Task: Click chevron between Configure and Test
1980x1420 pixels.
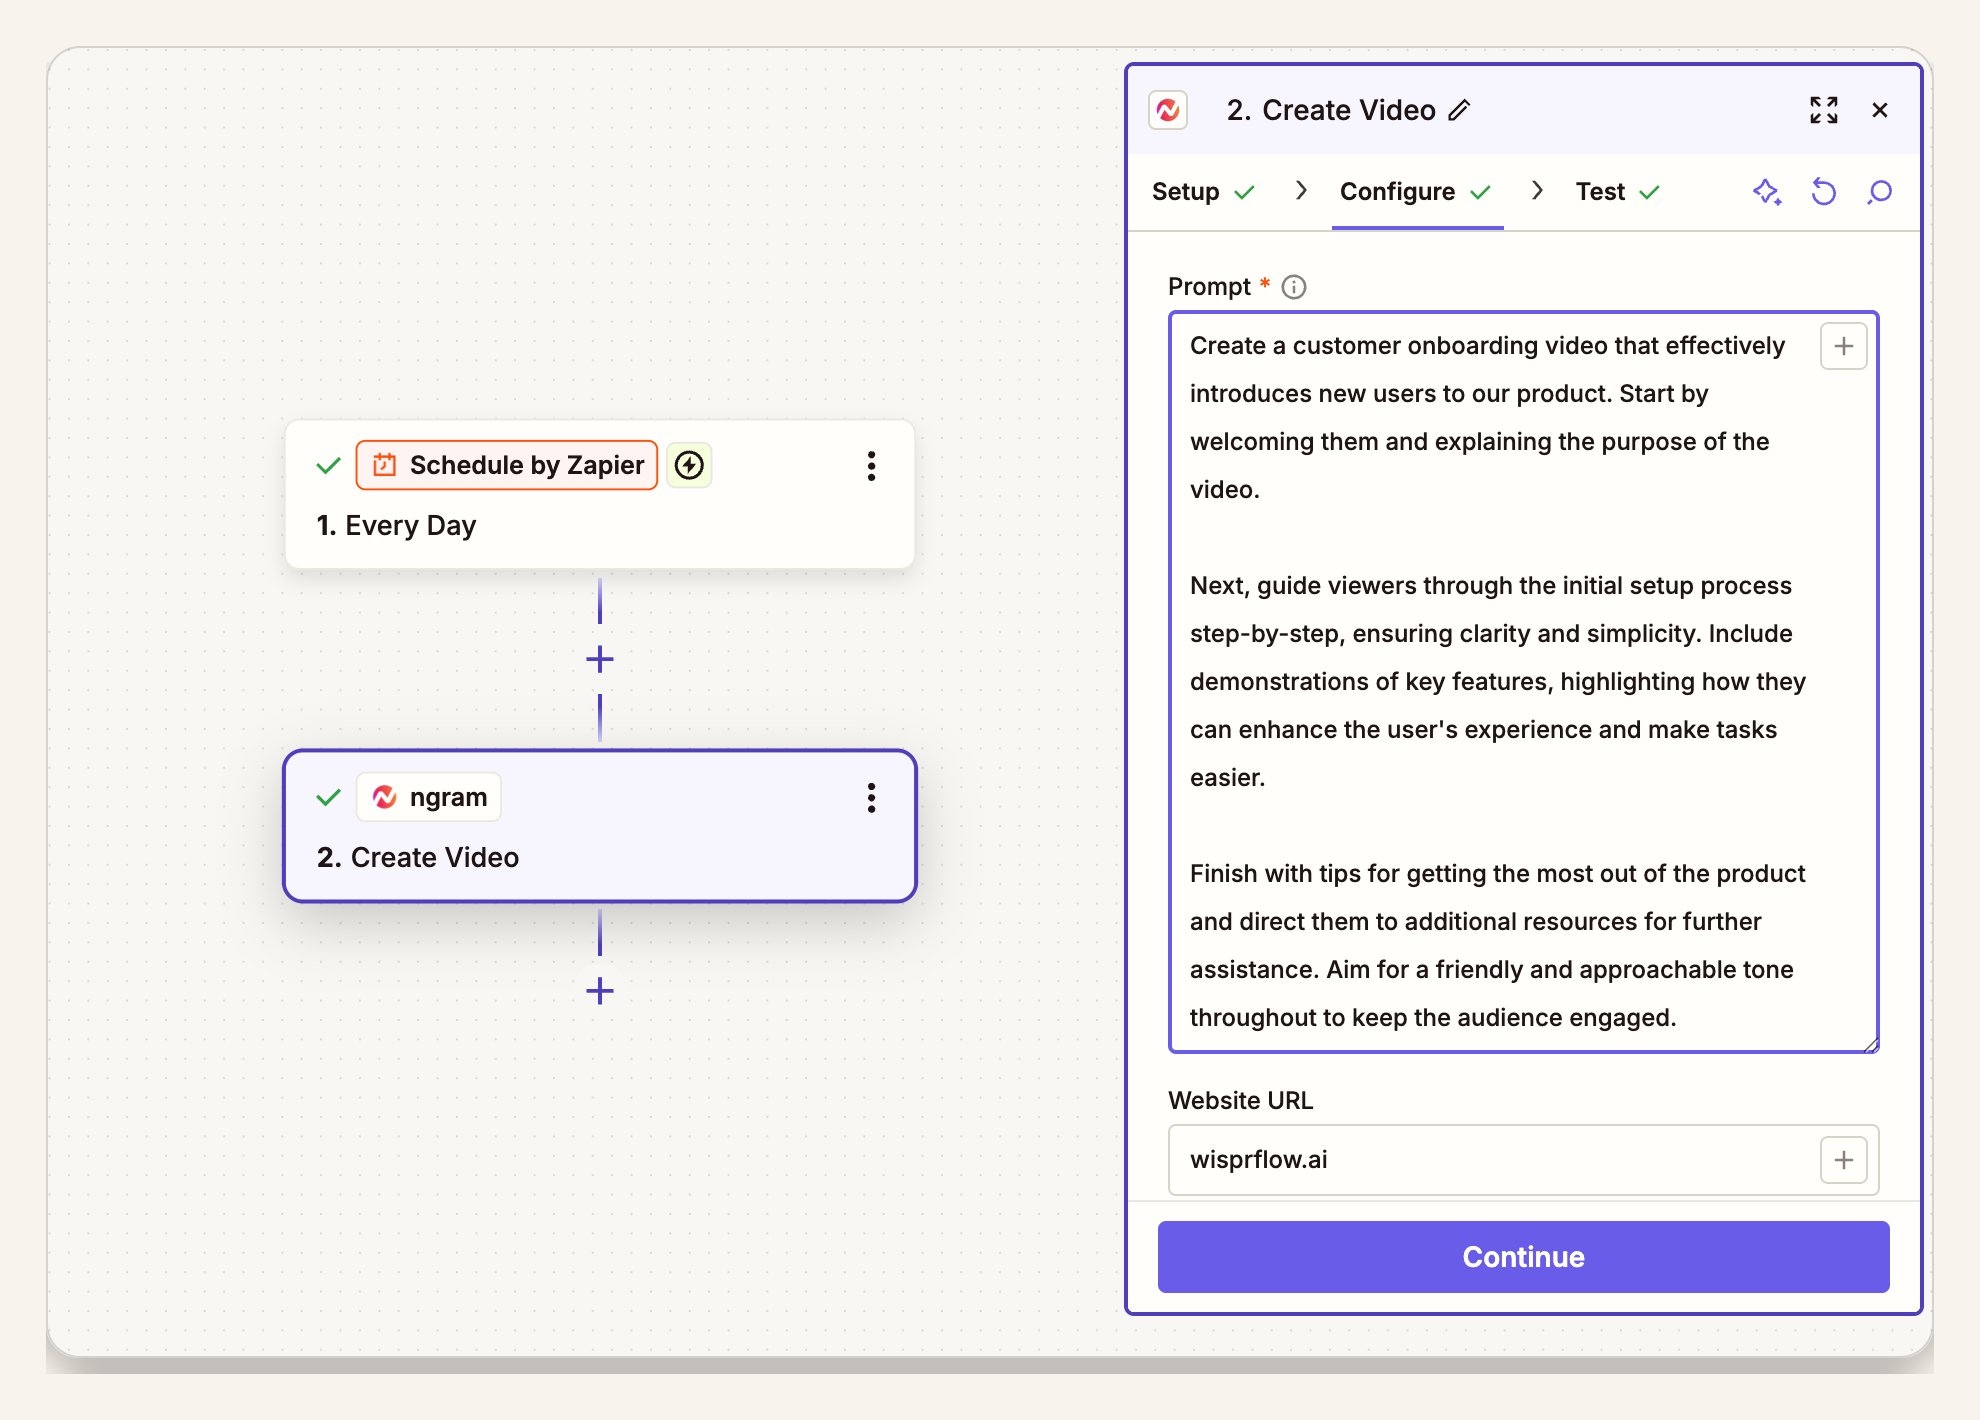Action: coord(1537,191)
